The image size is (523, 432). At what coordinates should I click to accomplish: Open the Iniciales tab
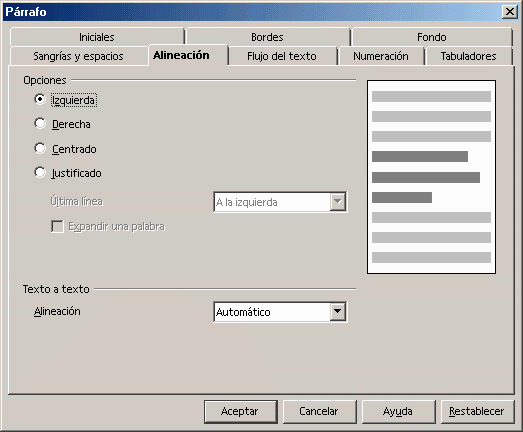click(x=96, y=37)
